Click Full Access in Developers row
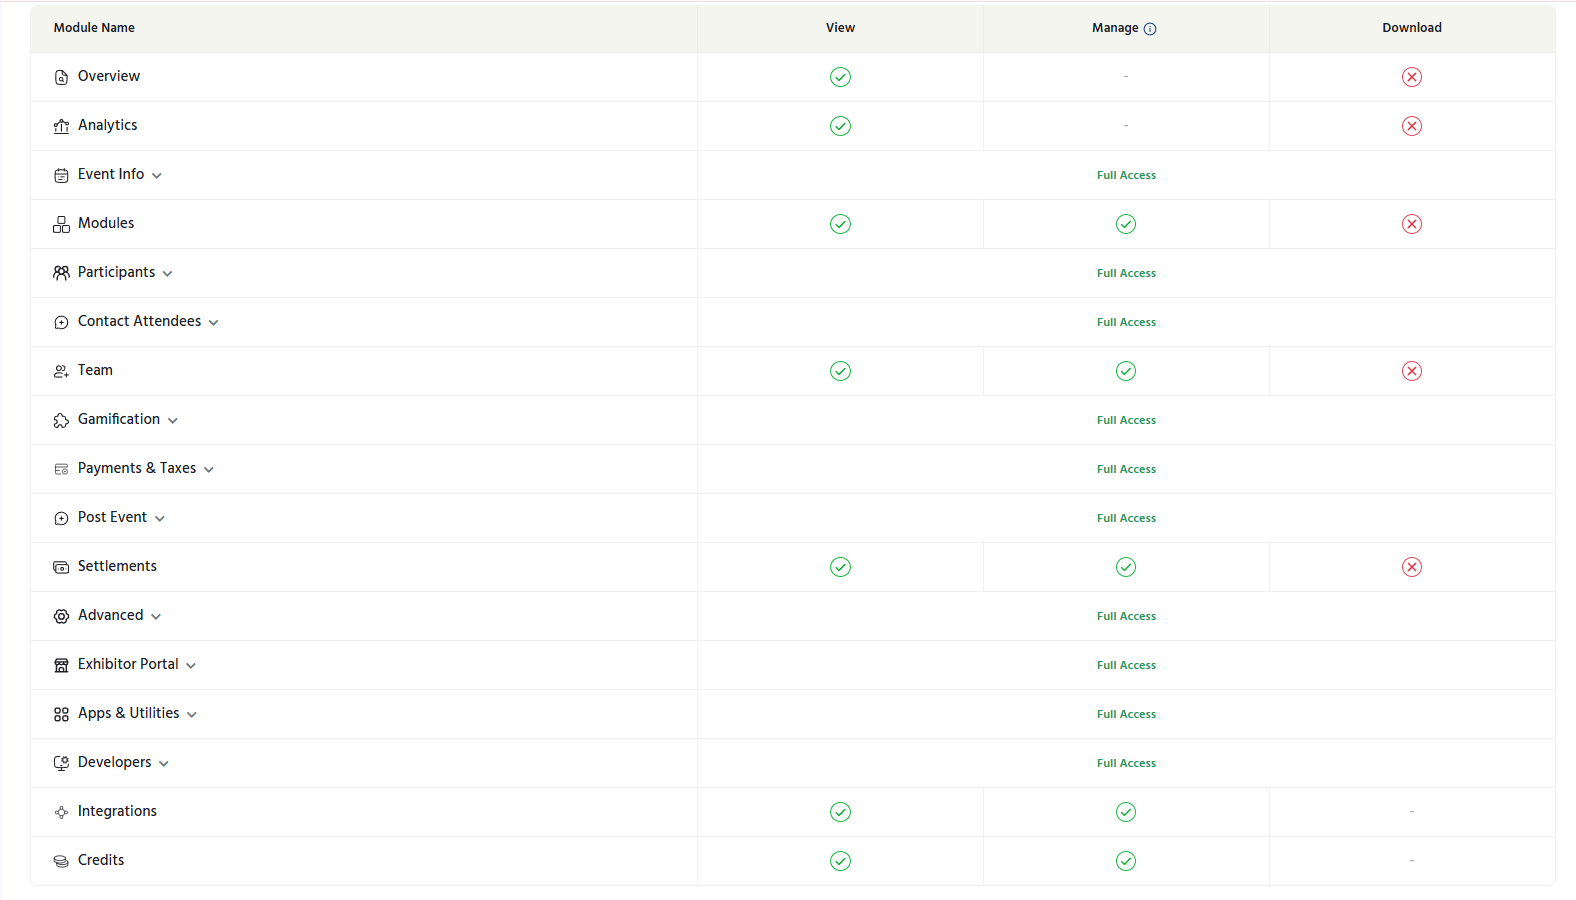The image size is (1576, 900). coord(1126,763)
